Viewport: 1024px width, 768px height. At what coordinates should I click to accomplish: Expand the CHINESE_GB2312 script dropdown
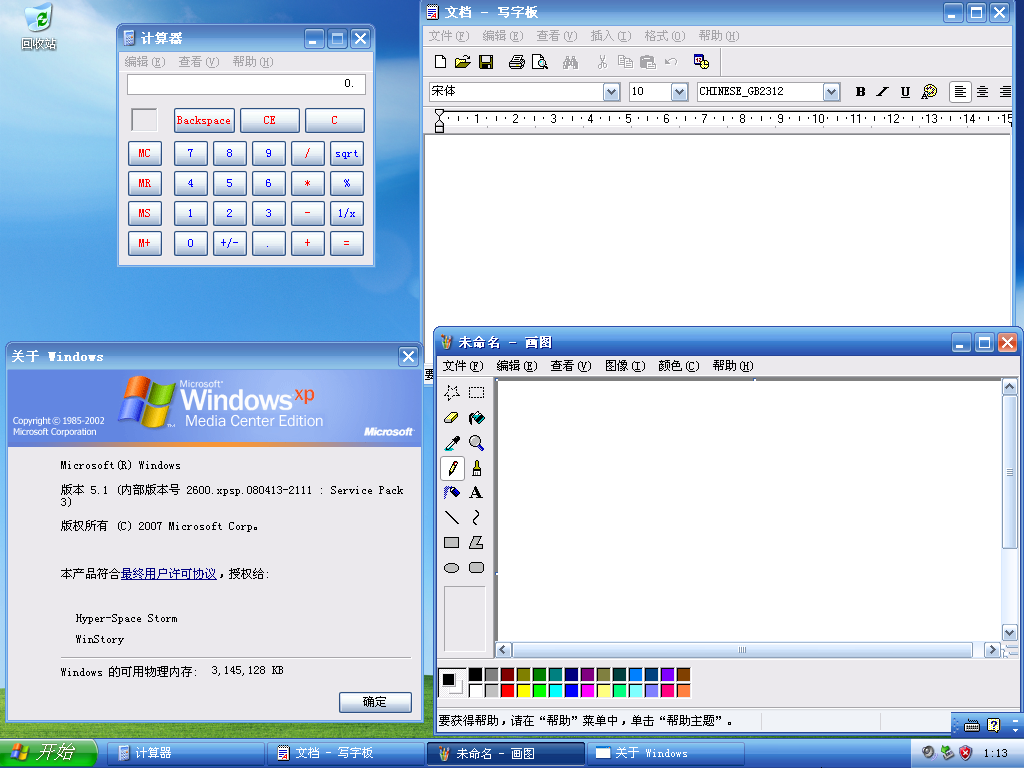click(x=831, y=92)
